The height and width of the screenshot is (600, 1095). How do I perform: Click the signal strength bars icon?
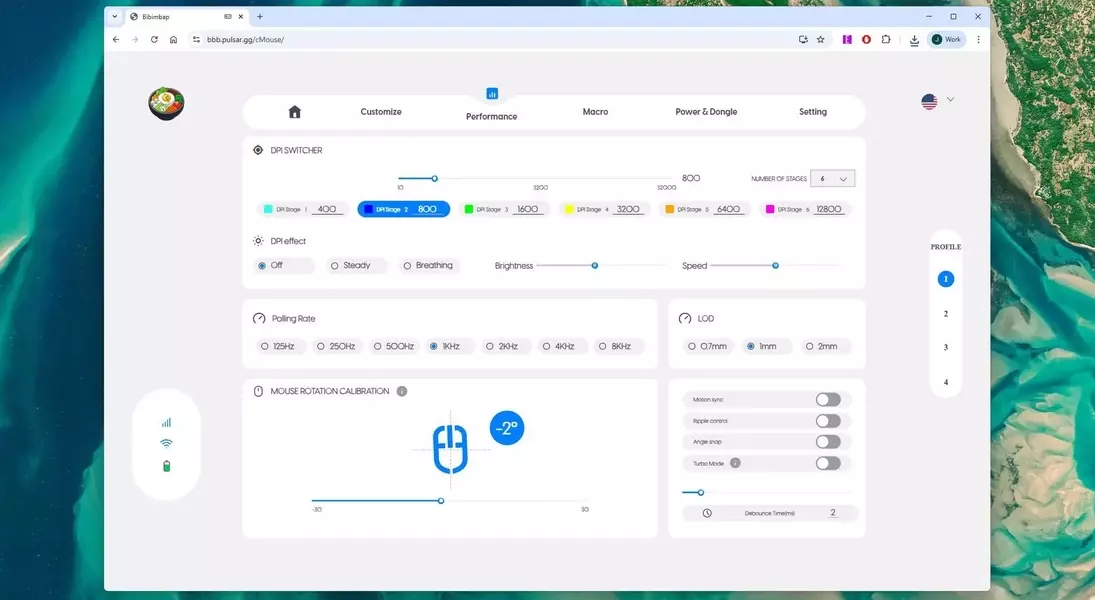point(166,422)
